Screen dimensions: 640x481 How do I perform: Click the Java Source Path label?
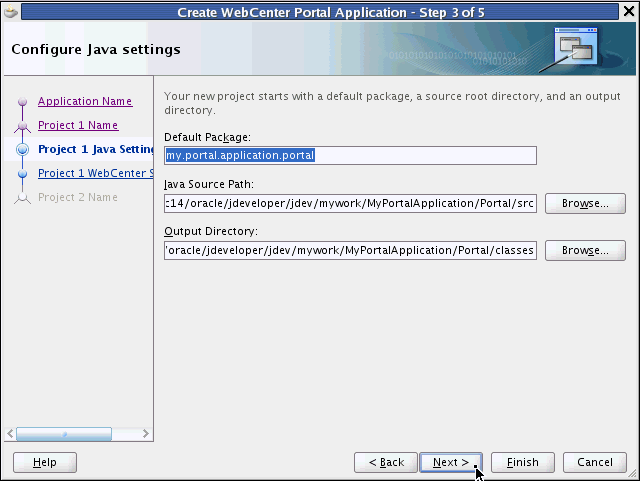[209, 184]
